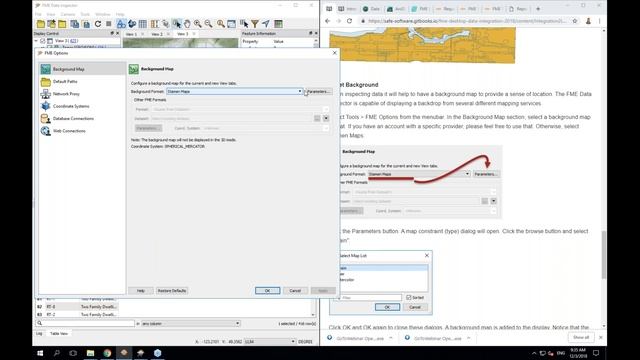This screenshot has height=360, width=640.
Task: Toggle the 2D/3D shapes view icon
Action: (121, 24)
